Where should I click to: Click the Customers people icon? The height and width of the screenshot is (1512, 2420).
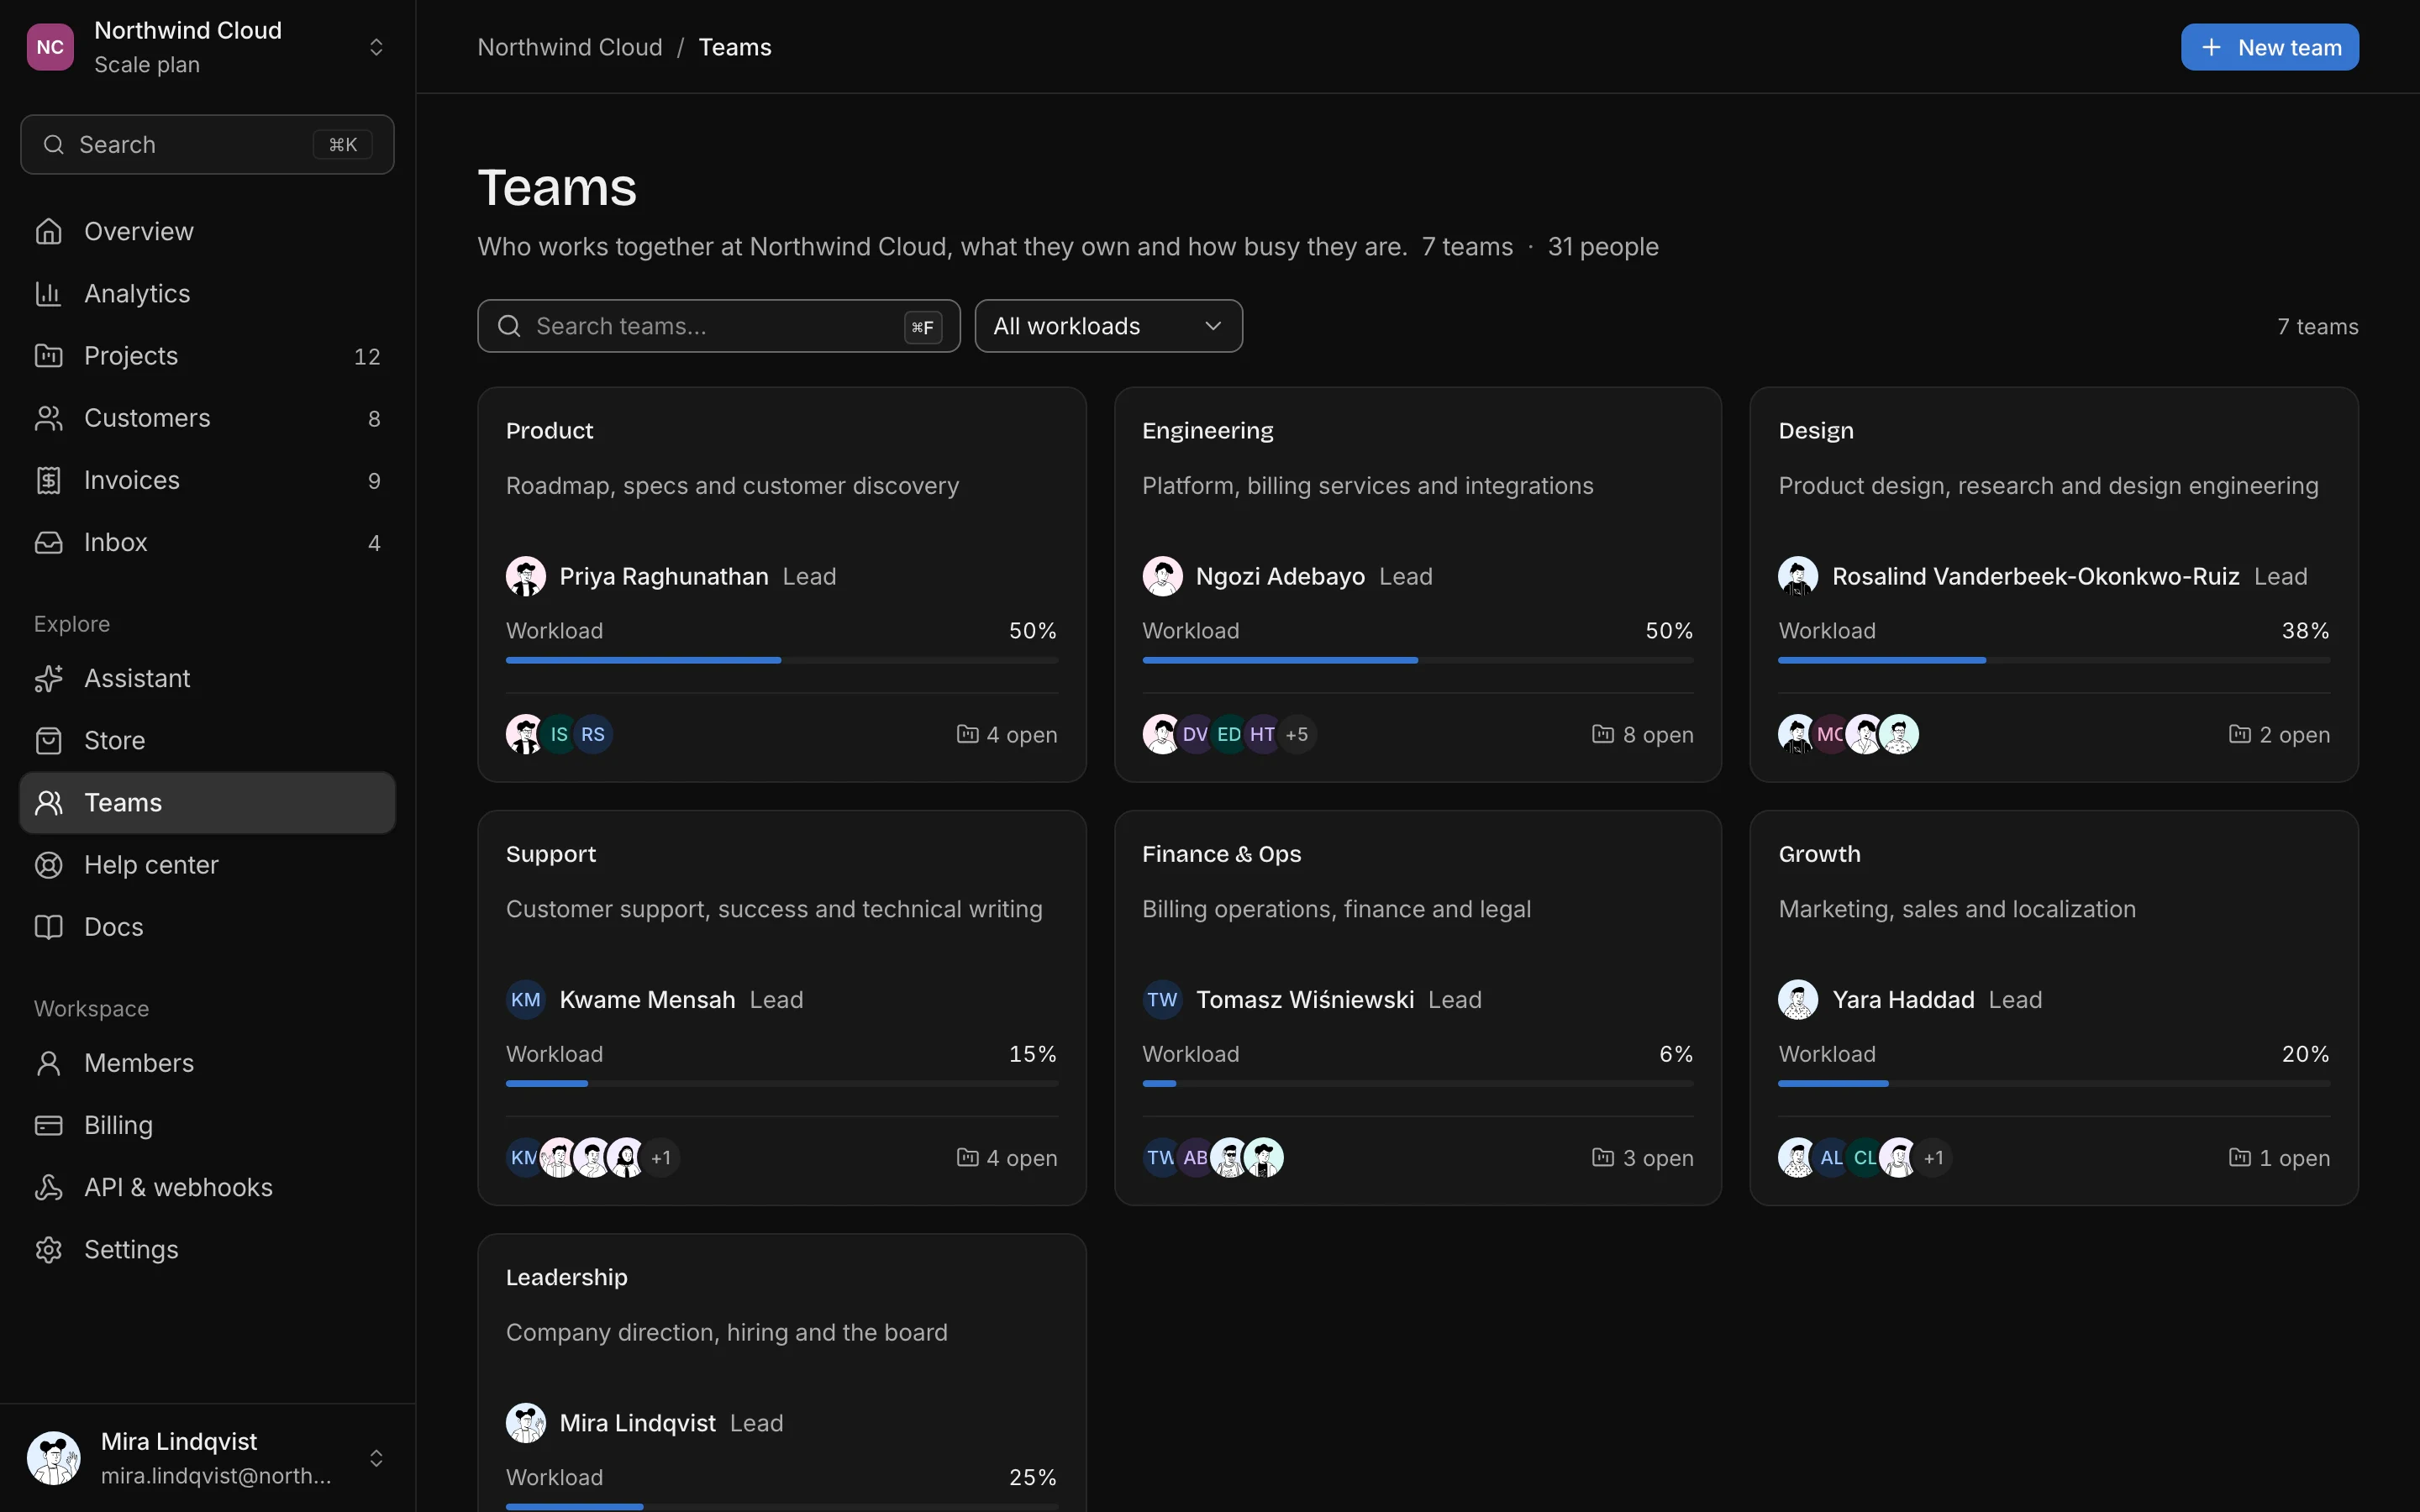[48, 418]
